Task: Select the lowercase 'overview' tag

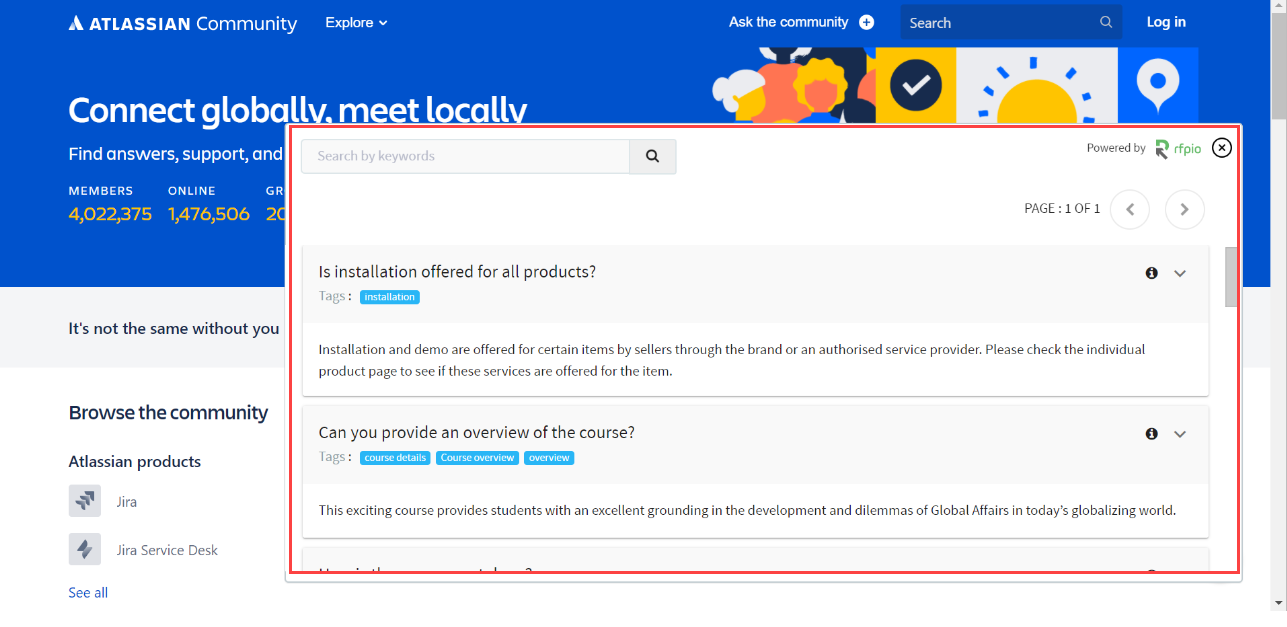Action: tap(549, 458)
